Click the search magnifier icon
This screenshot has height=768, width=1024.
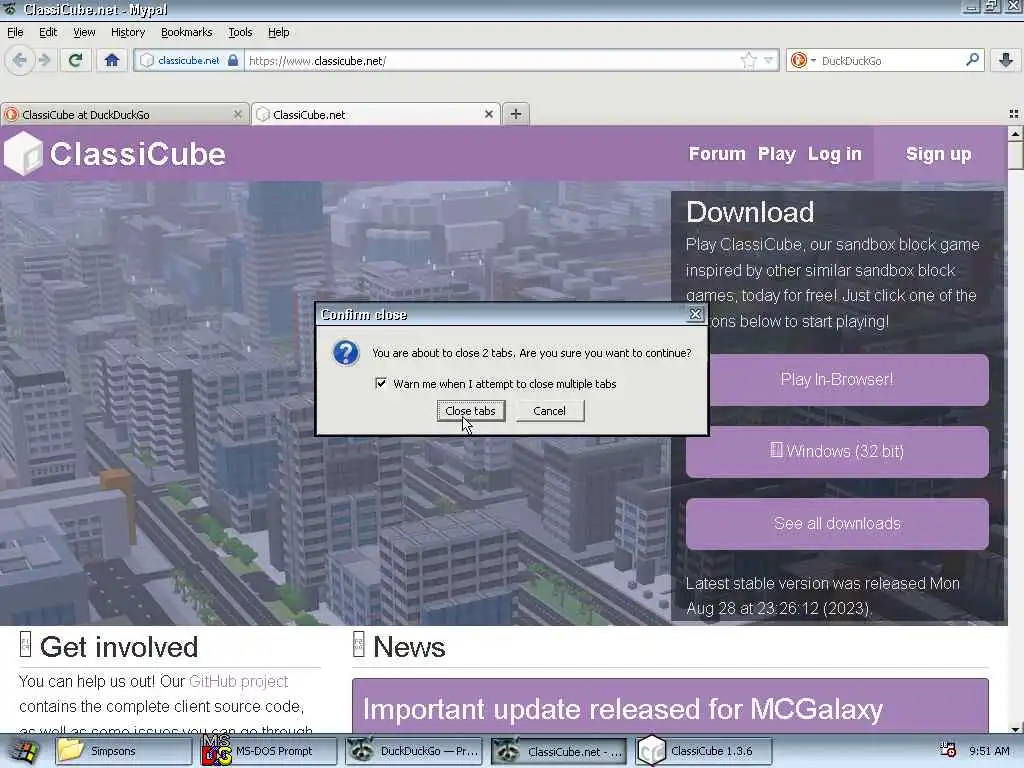[x=972, y=60]
